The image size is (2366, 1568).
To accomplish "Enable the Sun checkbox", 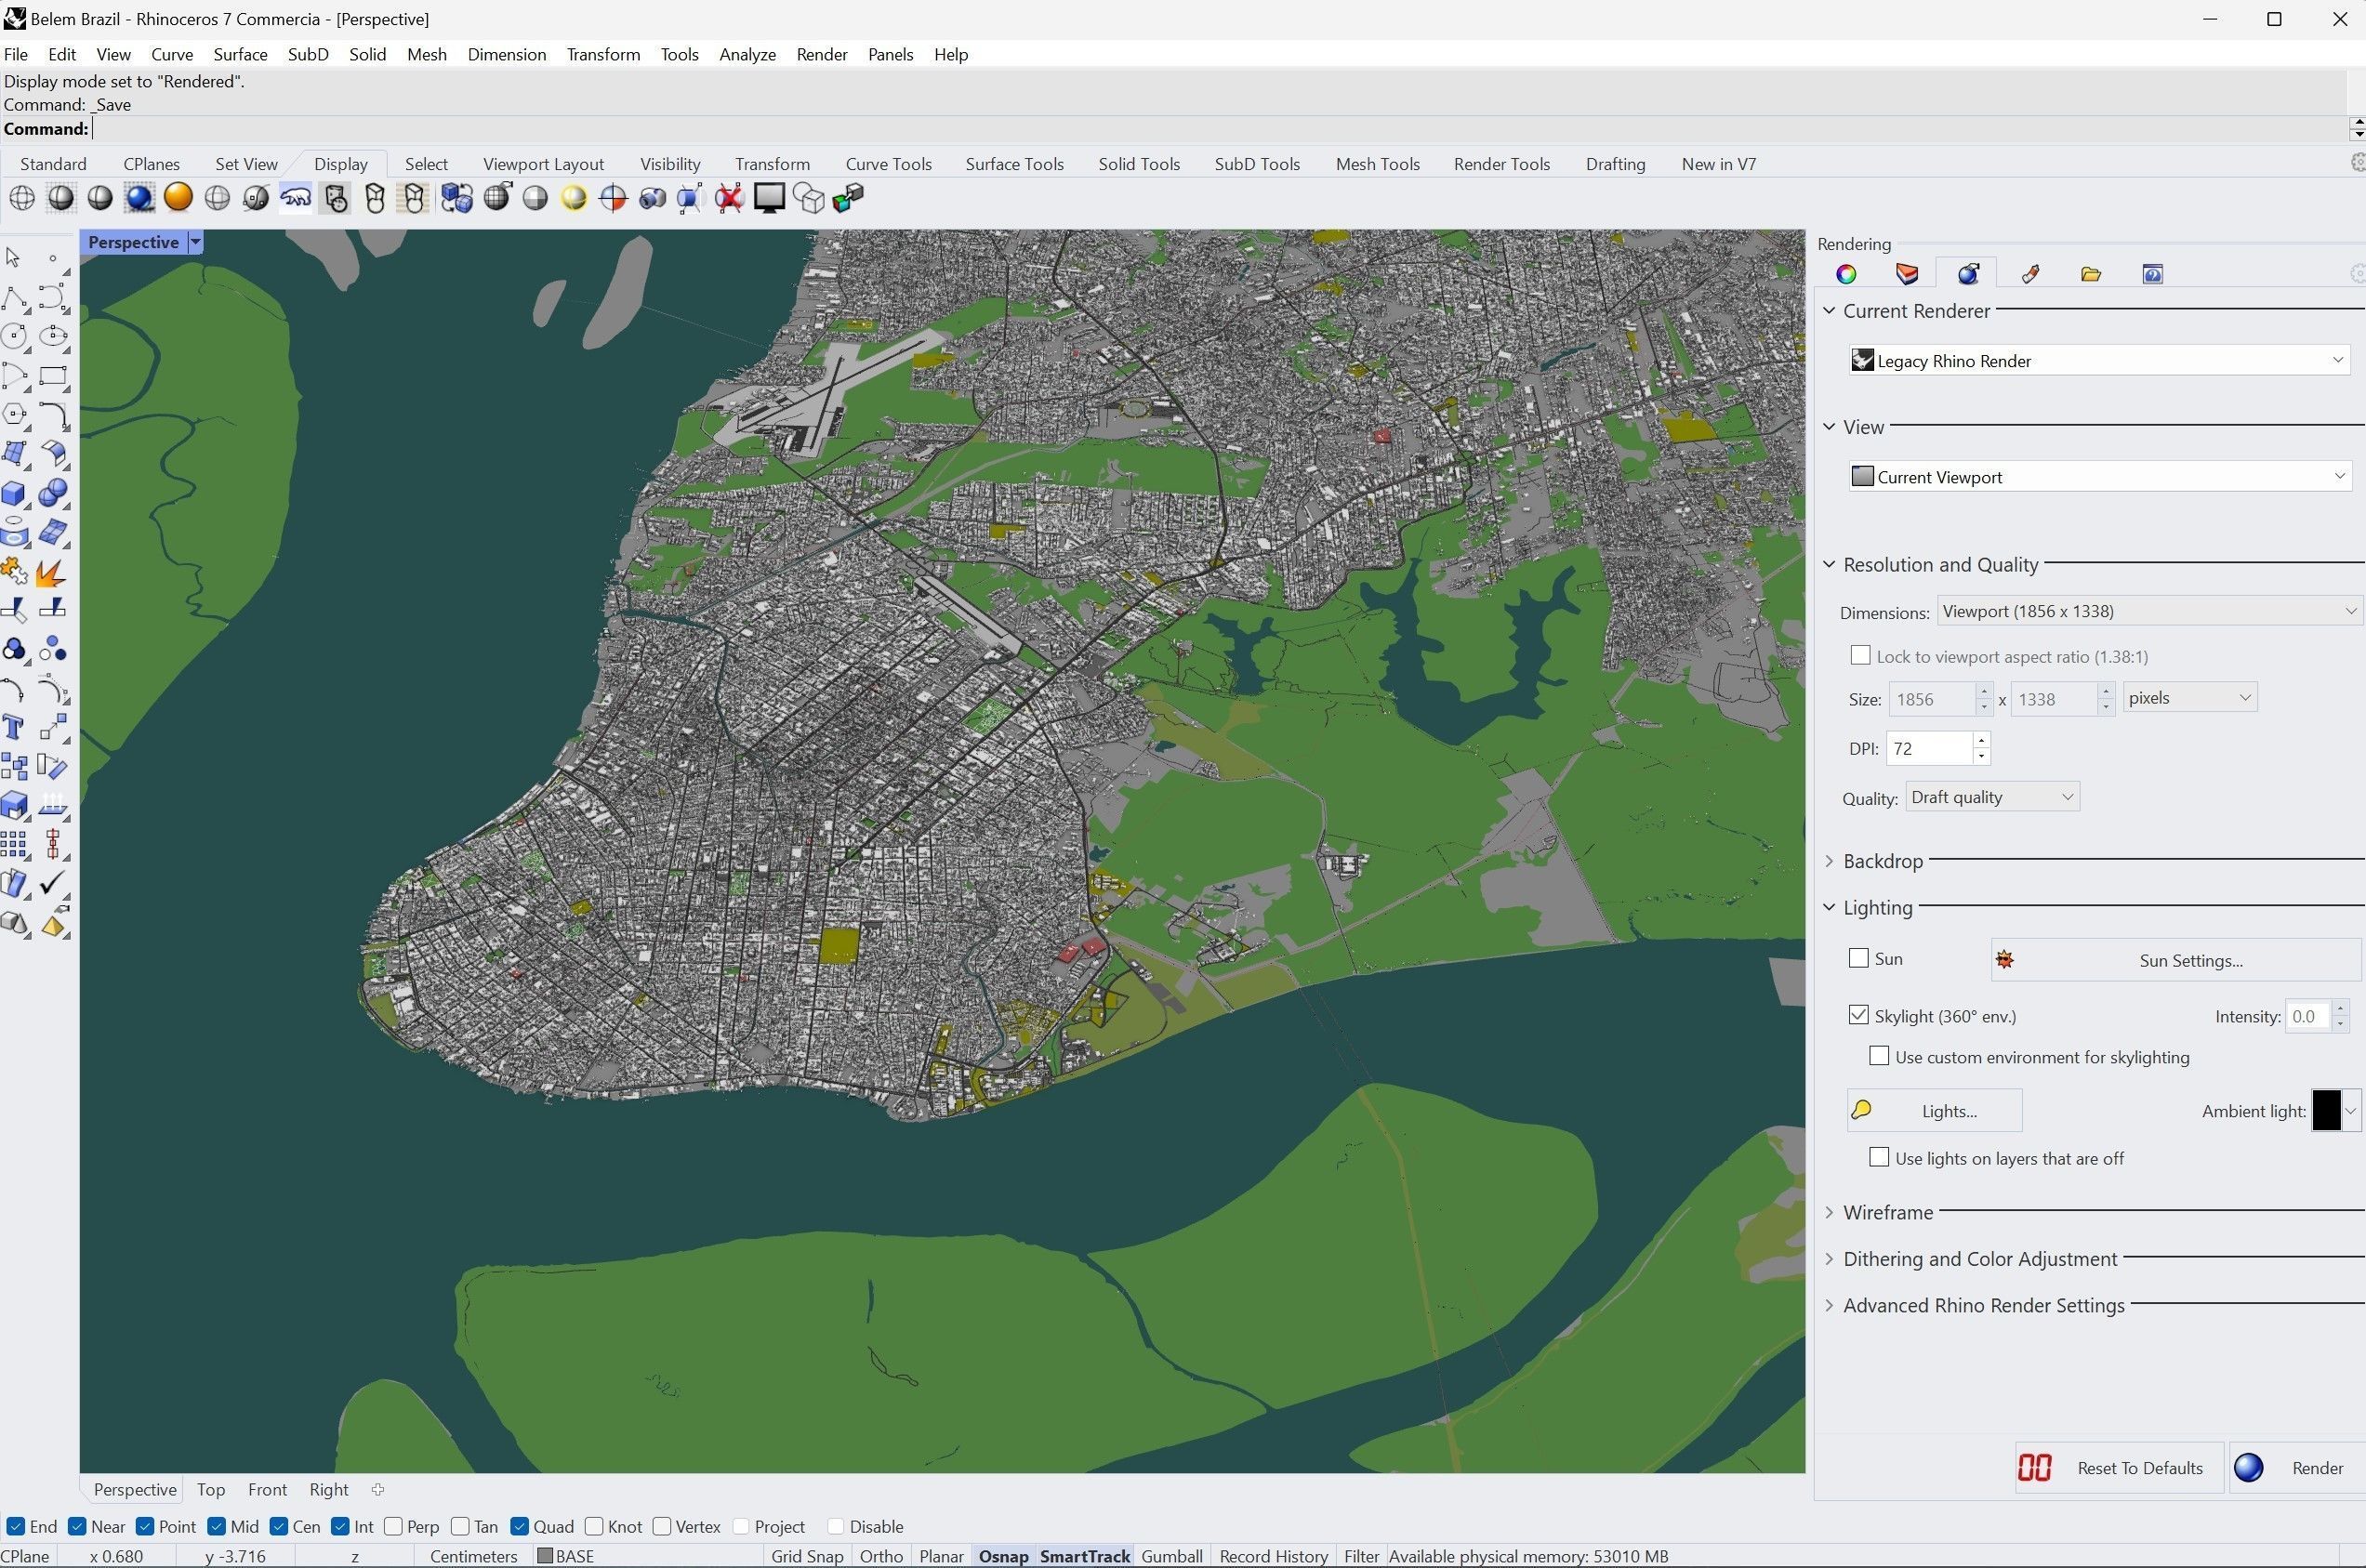I will click(x=1858, y=957).
